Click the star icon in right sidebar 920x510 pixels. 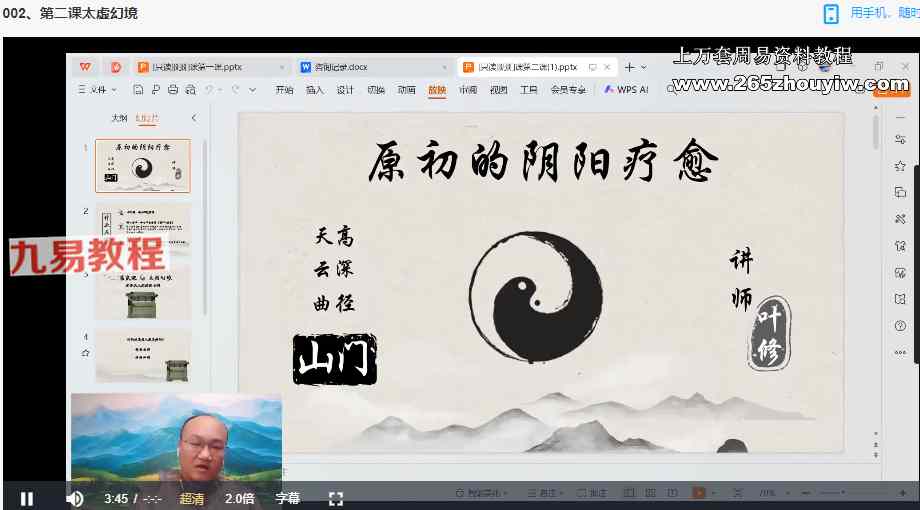point(900,165)
